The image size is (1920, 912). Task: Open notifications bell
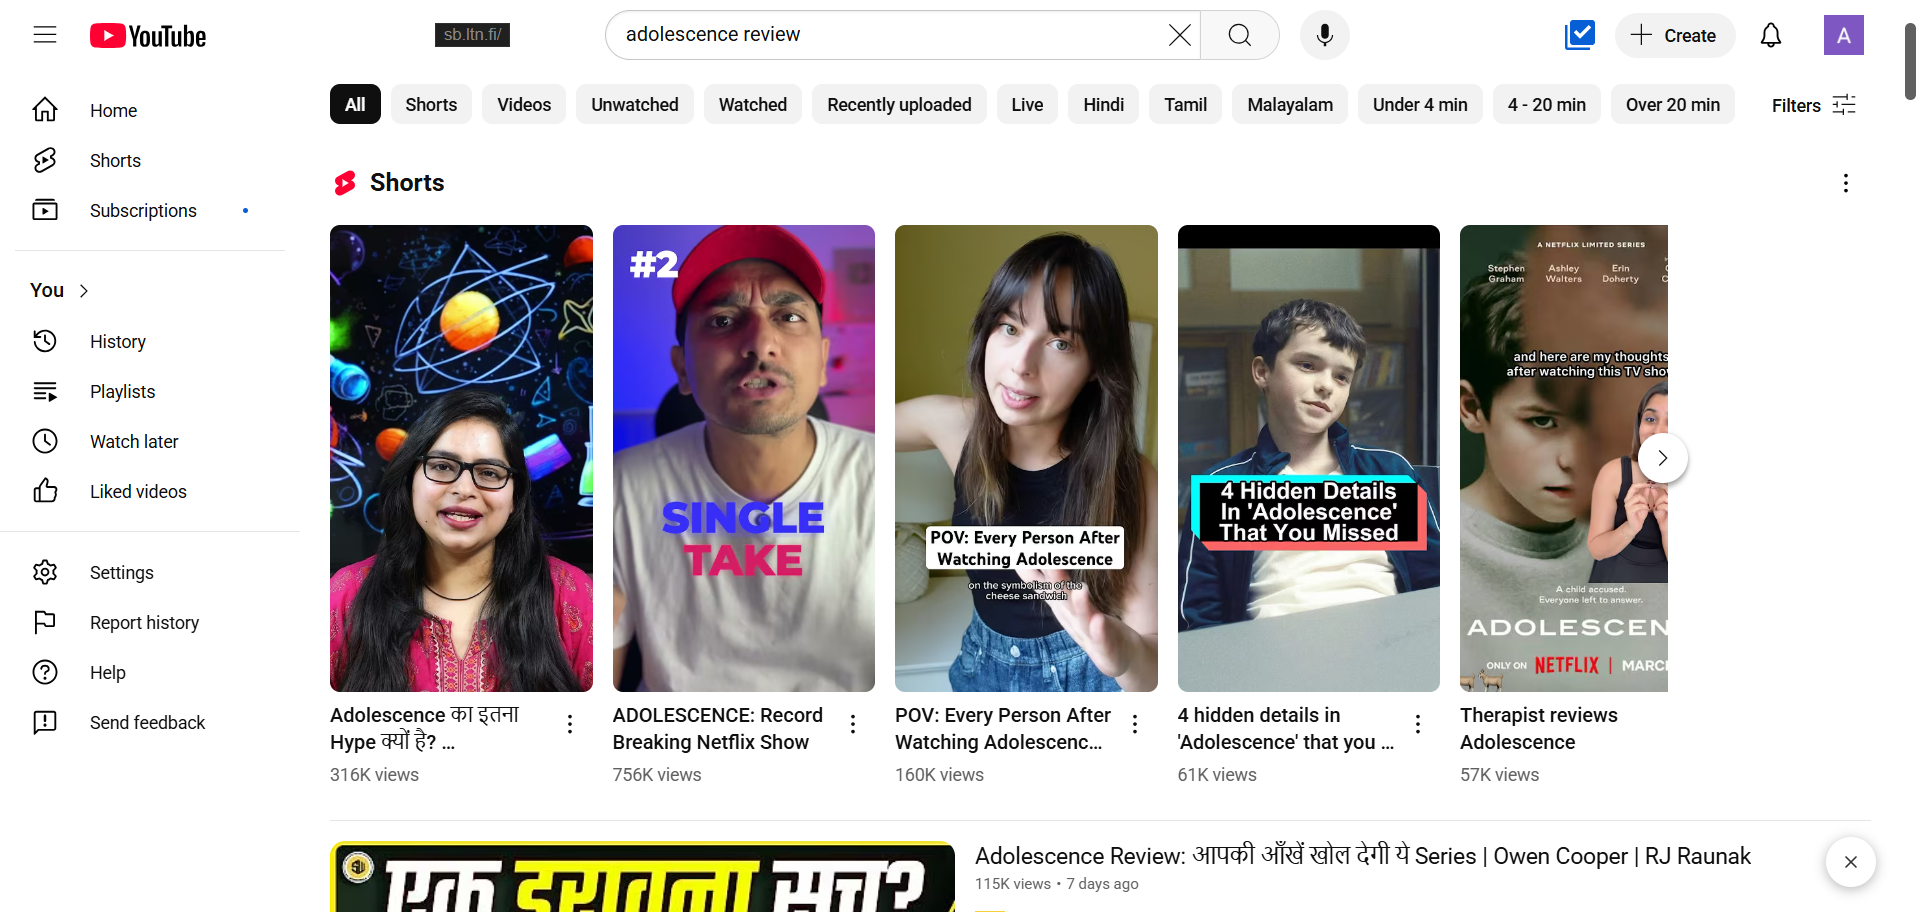point(1771,35)
